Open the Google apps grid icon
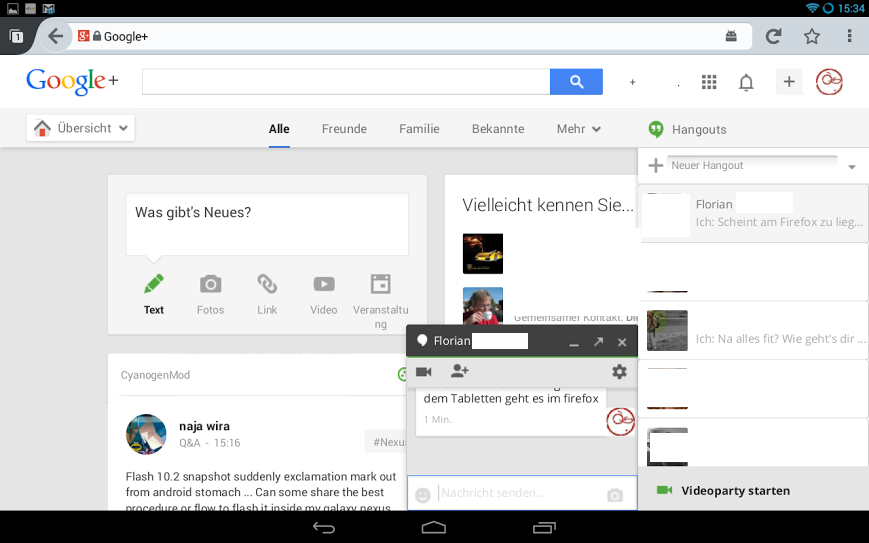 709,82
